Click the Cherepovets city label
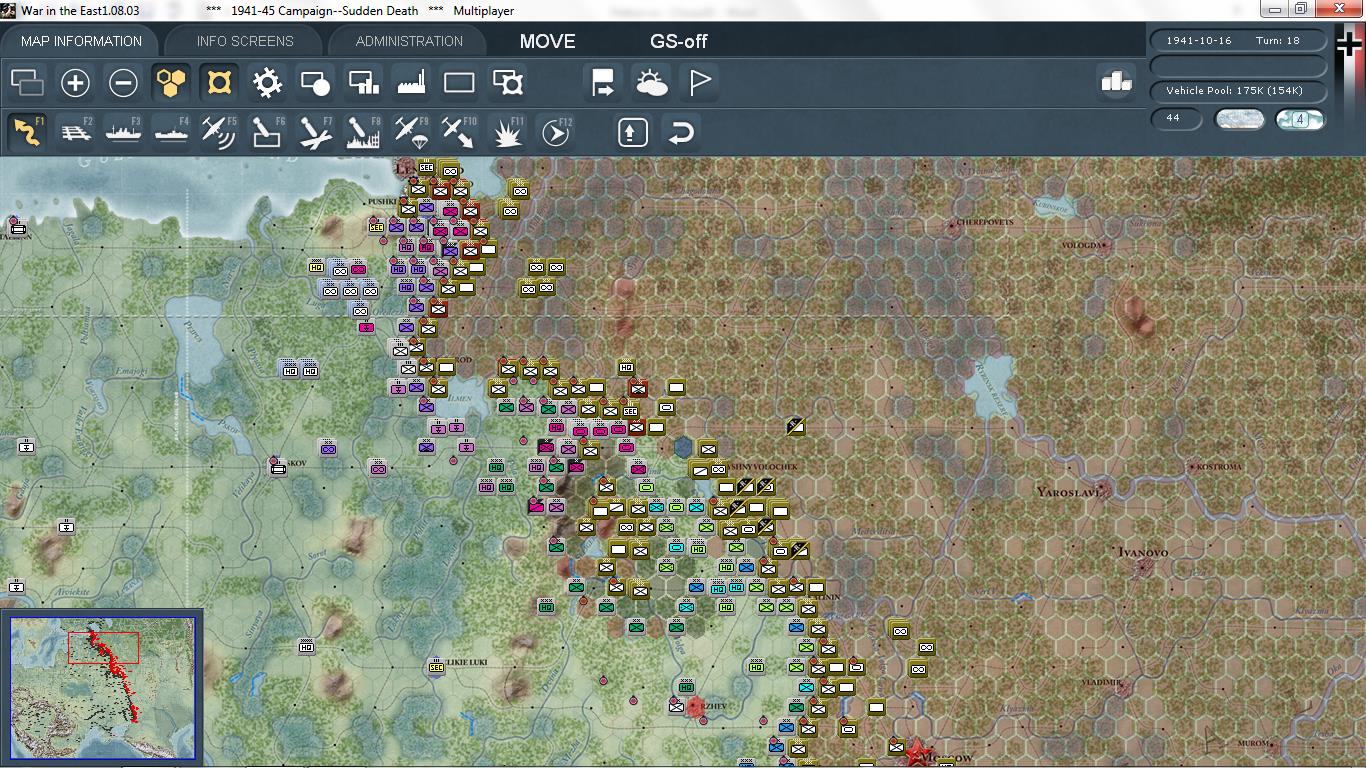This screenshot has height=768, width=1366. pyautogui.click(x=985, y=222)
